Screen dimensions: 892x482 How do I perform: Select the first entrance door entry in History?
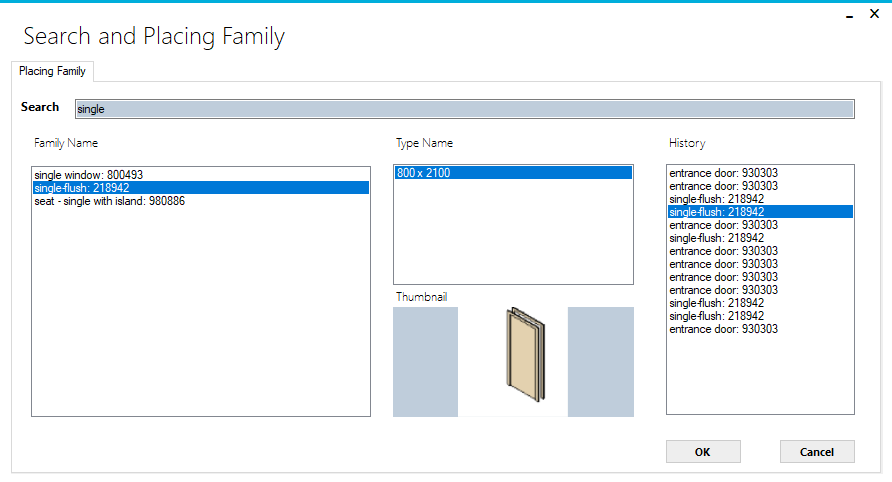(x=724, y=173)
